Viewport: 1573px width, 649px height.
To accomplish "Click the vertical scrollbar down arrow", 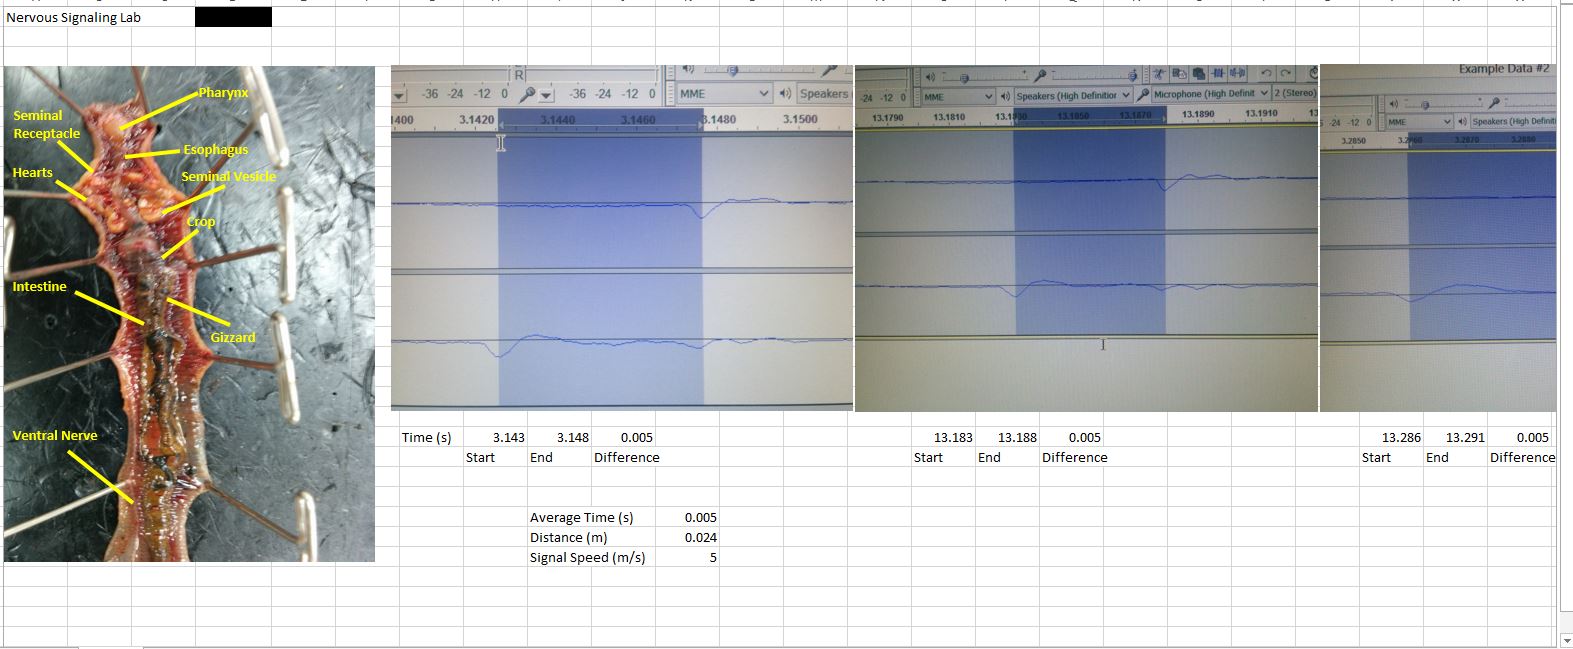I will pyautogui.click(x=1566, y=640).
